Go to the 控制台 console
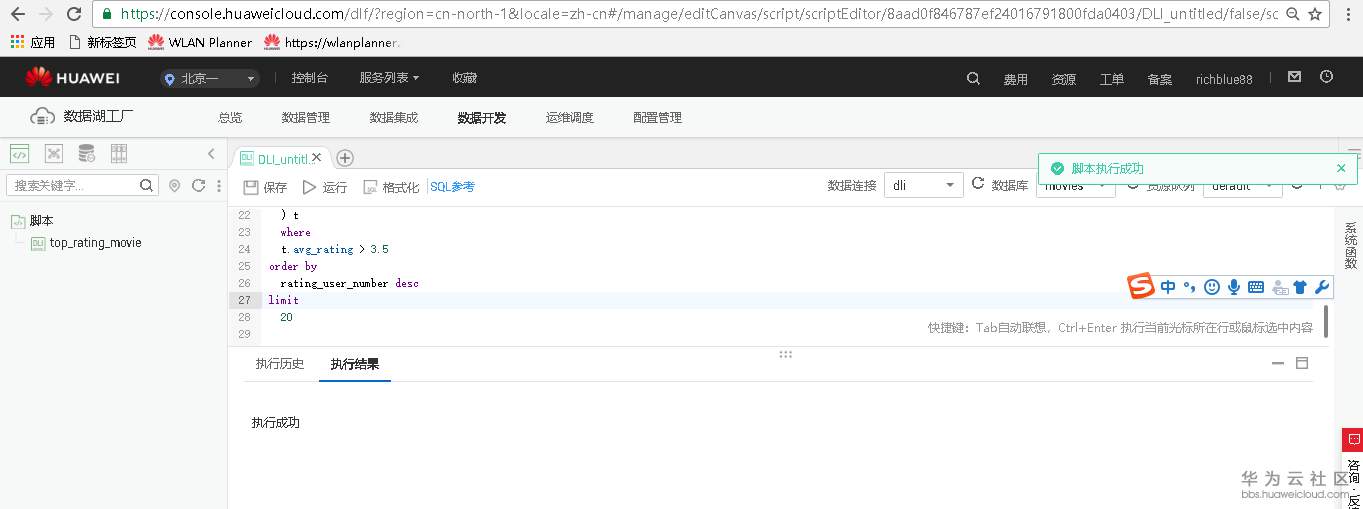1363x509 pixels. point(309,78)
